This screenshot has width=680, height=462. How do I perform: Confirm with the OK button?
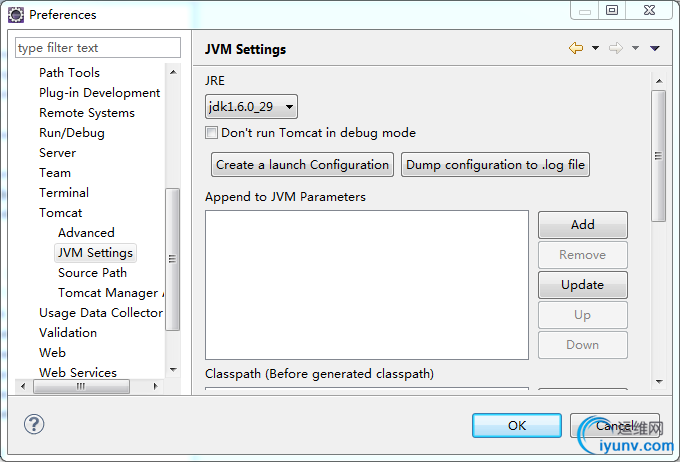[517, 426]
